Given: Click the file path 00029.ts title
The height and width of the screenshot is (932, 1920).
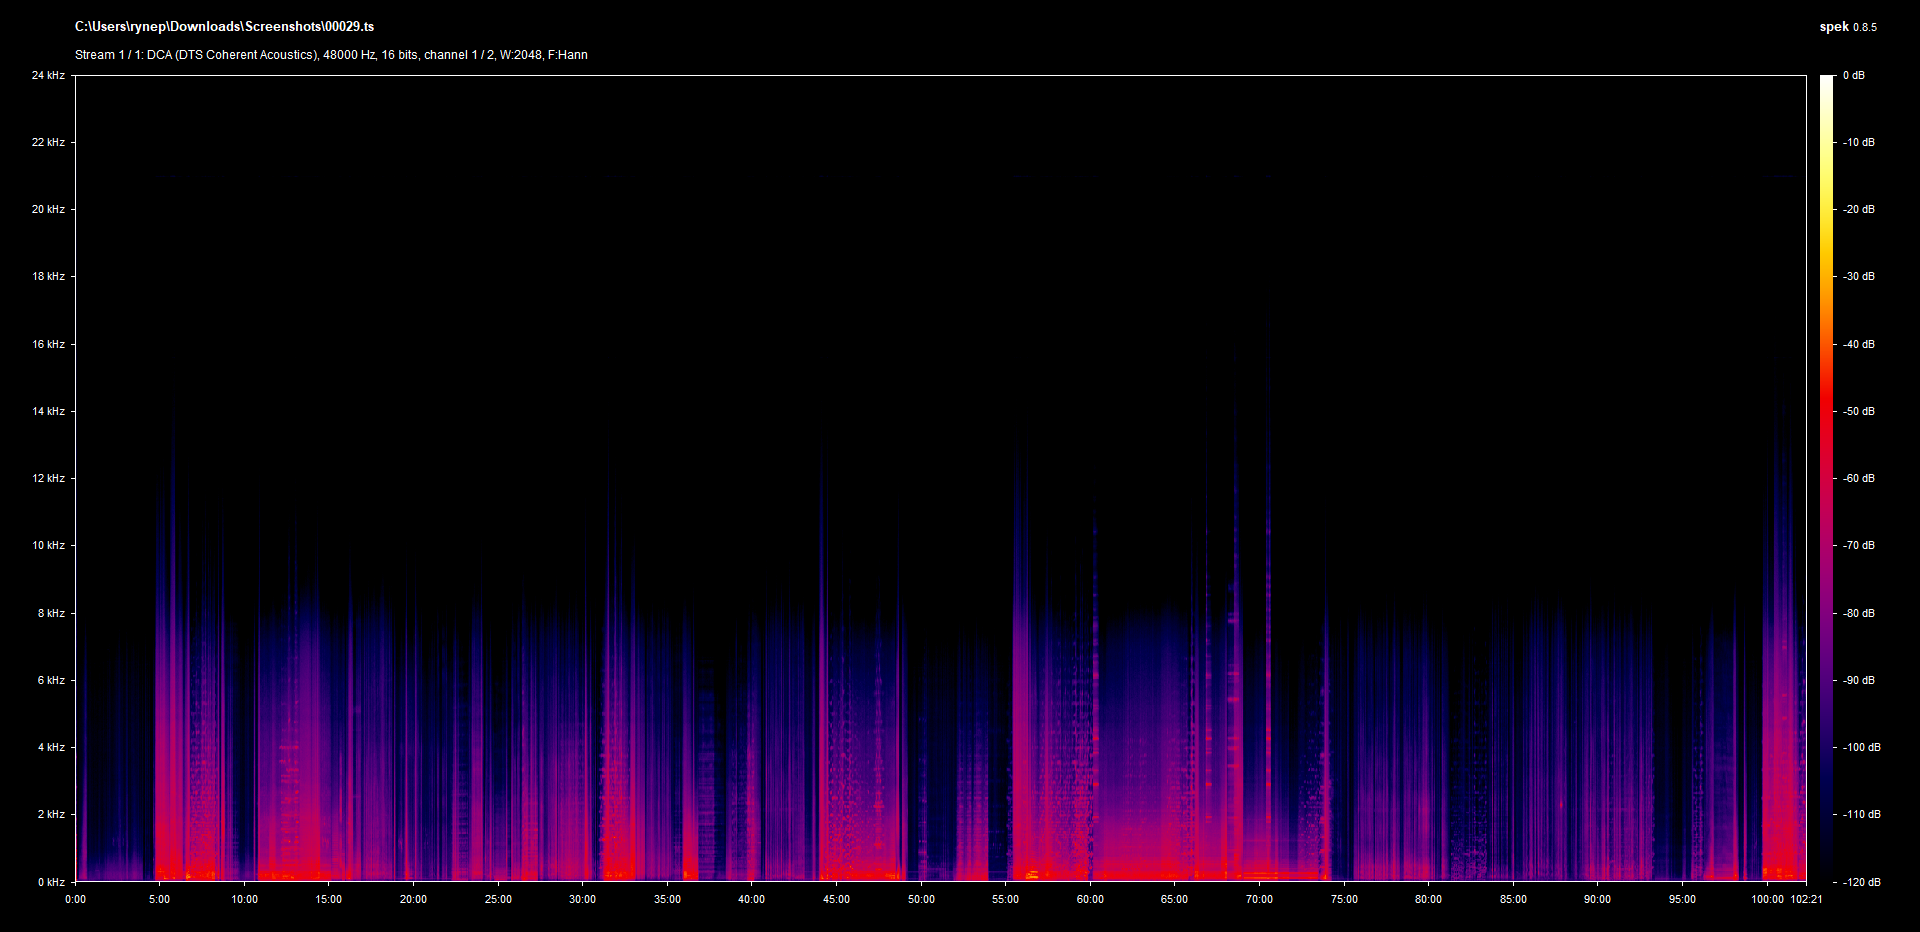Looking at the screenshot, I should (x=224, y=27).
